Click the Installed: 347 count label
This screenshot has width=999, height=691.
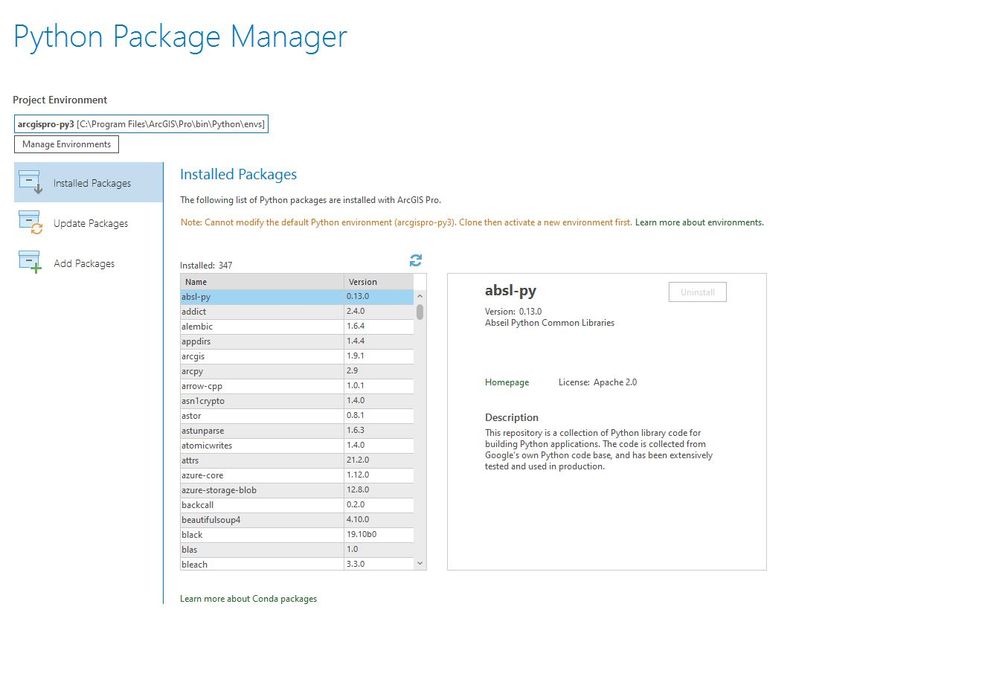coord(206,266)
